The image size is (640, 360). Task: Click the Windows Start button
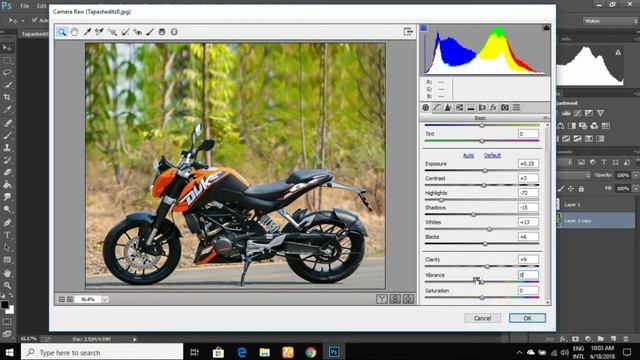[9, 352]
